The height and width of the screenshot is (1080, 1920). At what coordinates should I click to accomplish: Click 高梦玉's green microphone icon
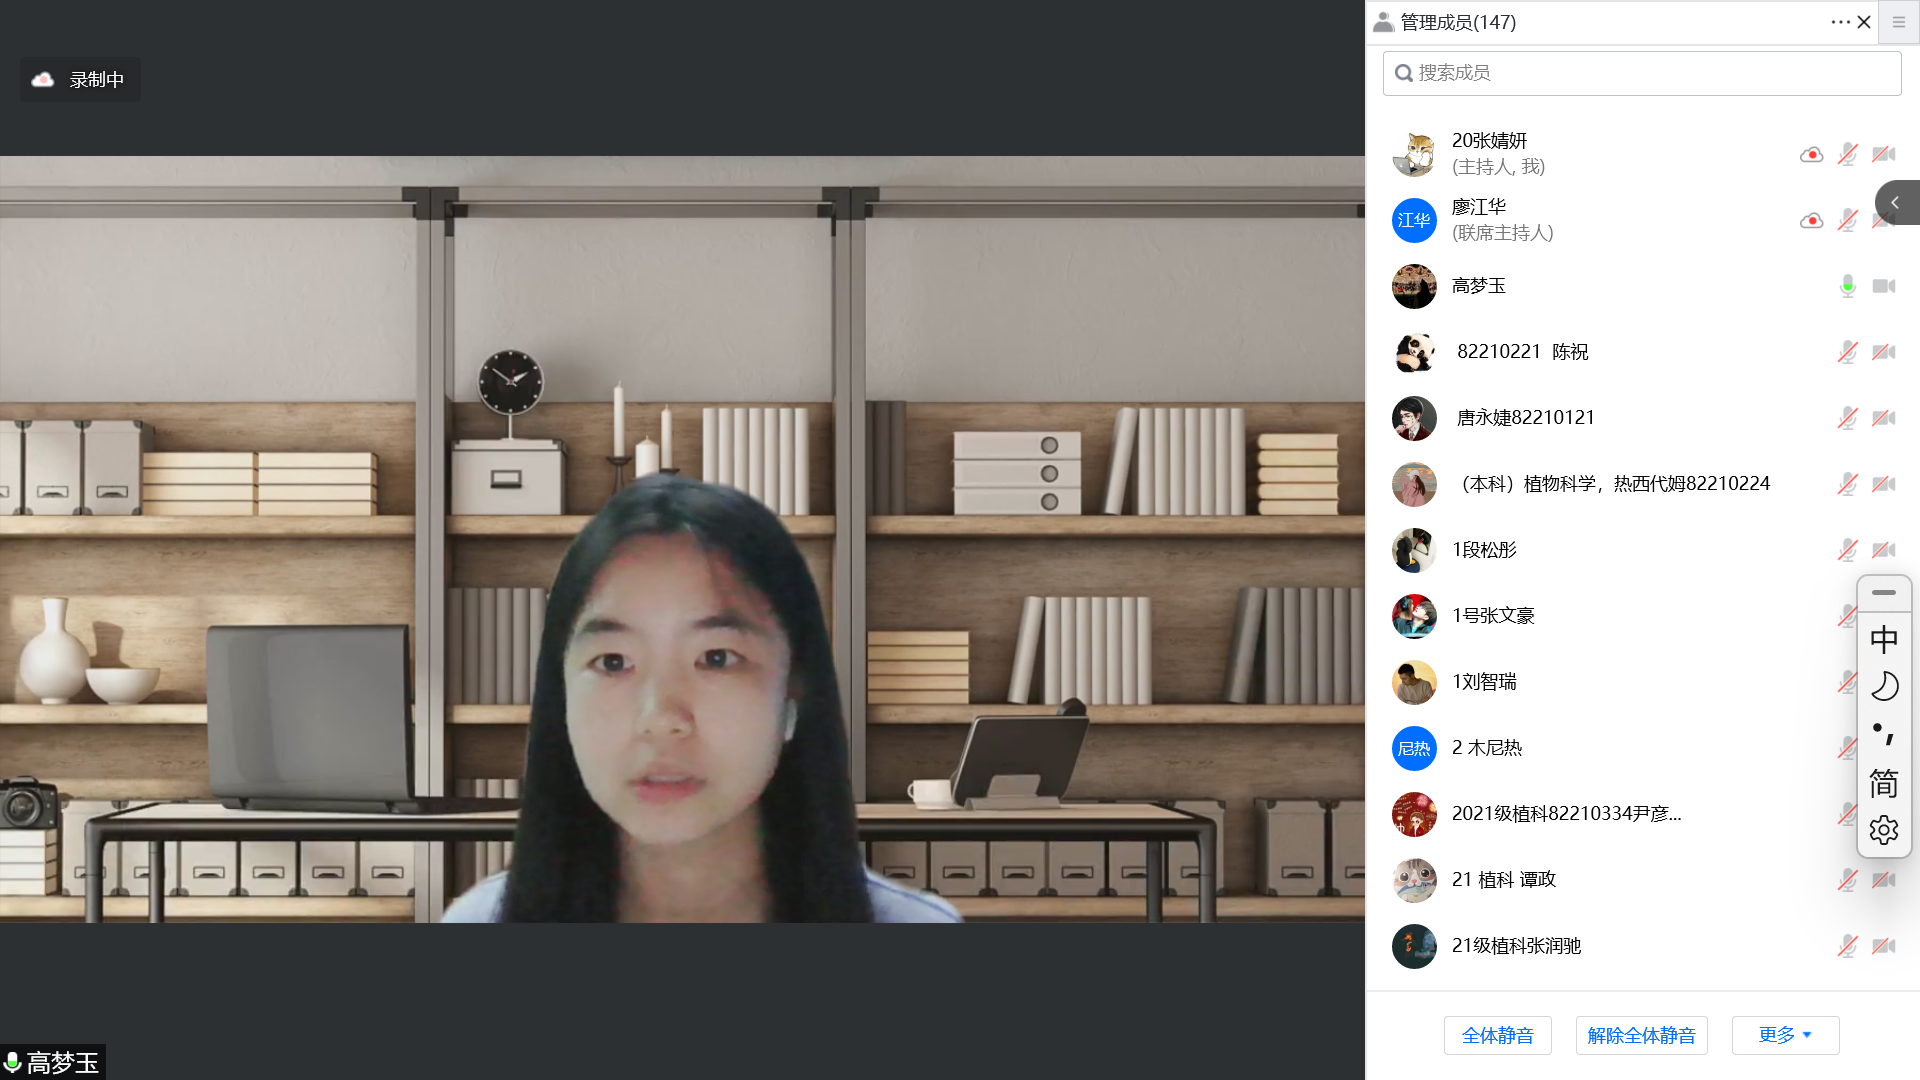pyautogui.click(x=1847, y=286)
